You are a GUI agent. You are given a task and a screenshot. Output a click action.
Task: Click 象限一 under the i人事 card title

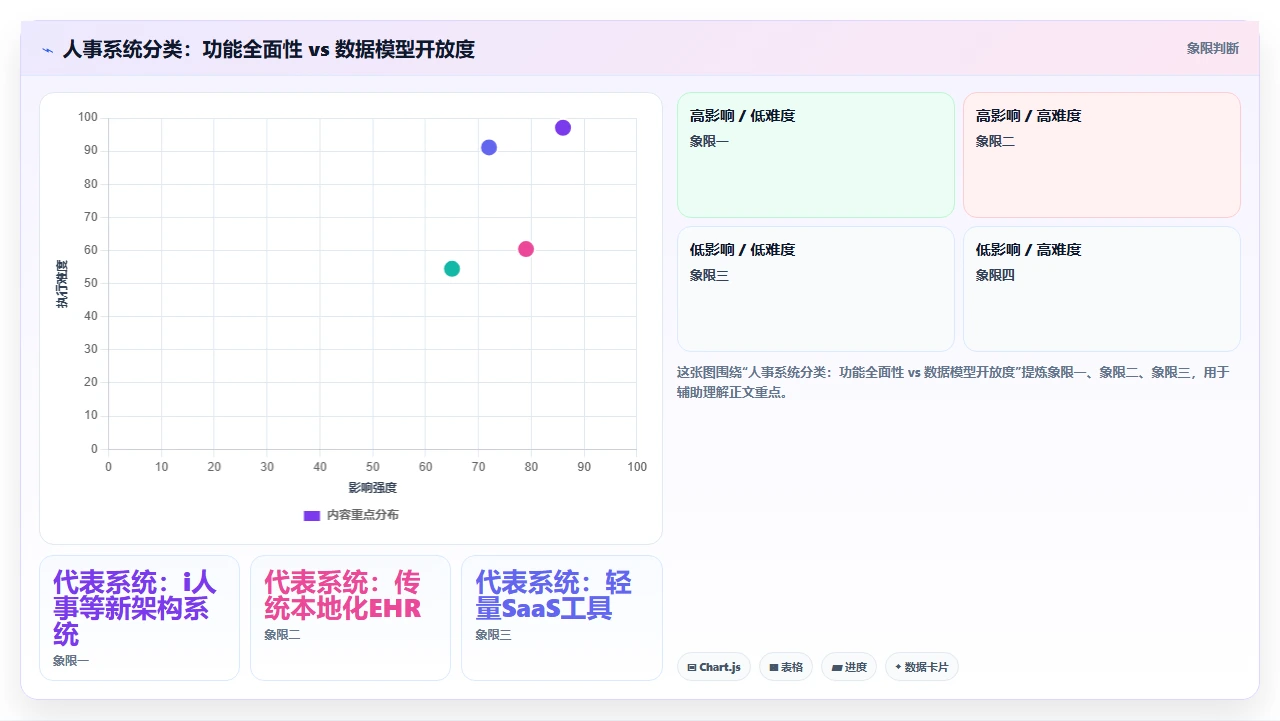[71, 661]
